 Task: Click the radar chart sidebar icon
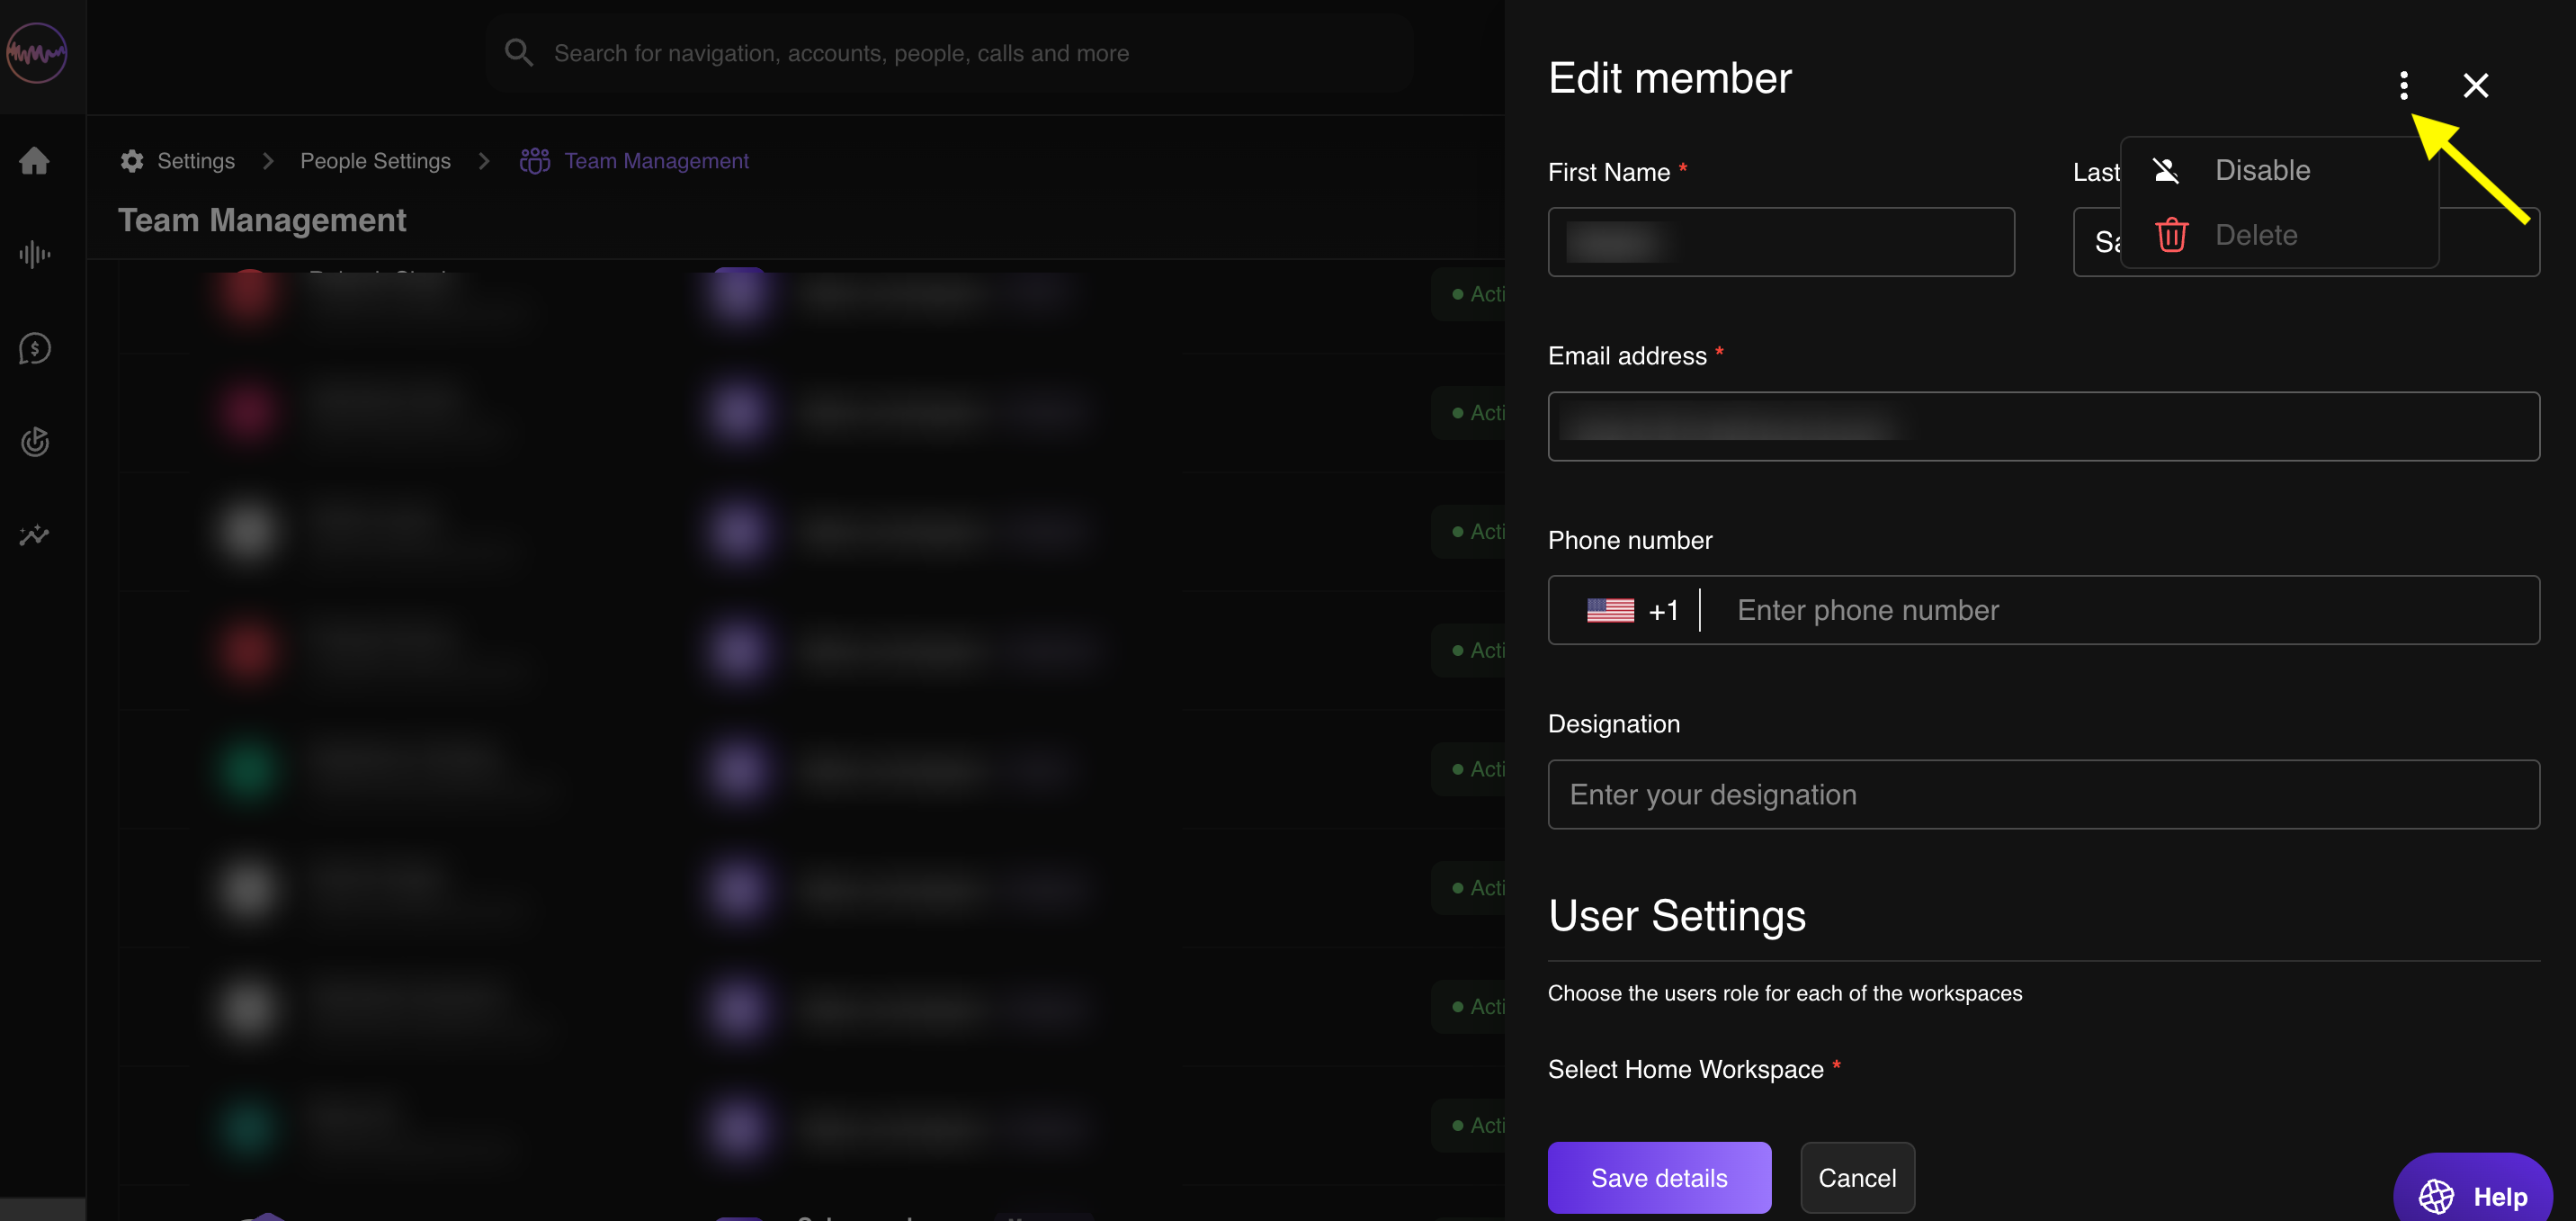[35, 441]
